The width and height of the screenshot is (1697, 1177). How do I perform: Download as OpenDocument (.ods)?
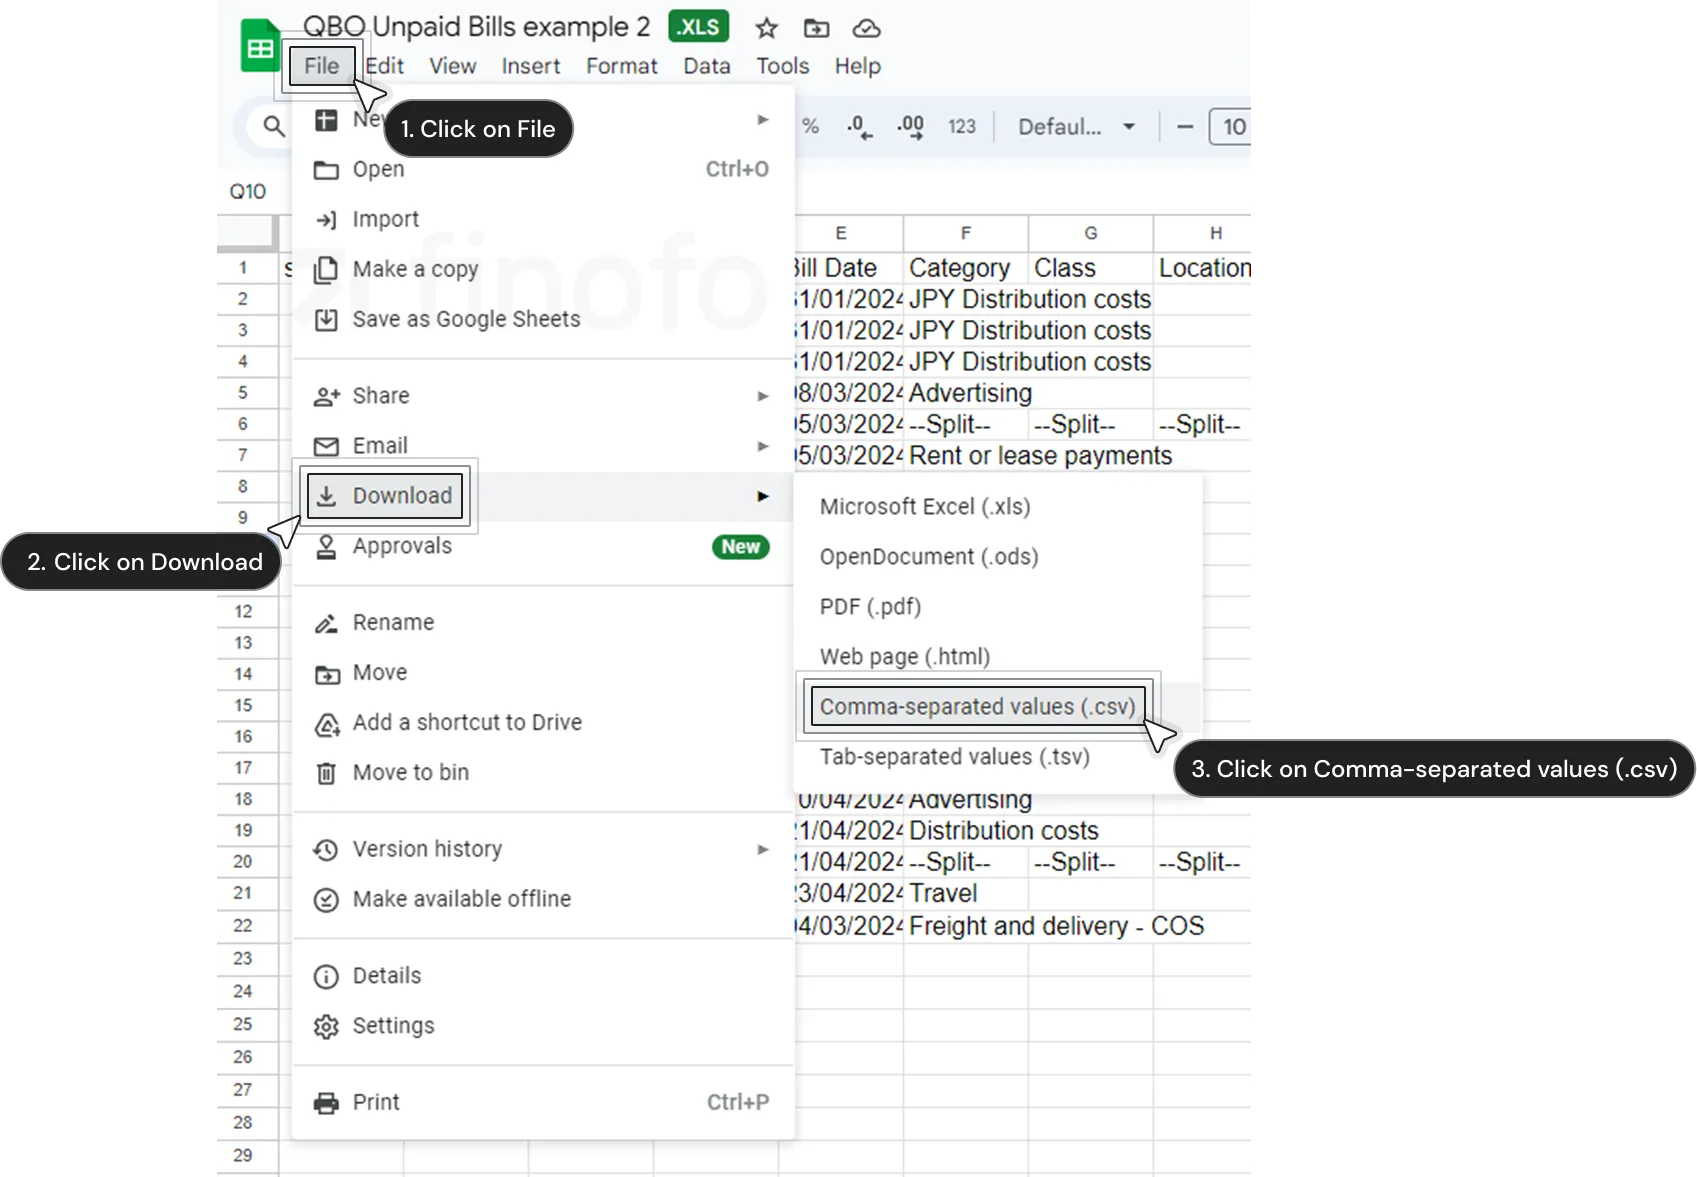point(997,557)
